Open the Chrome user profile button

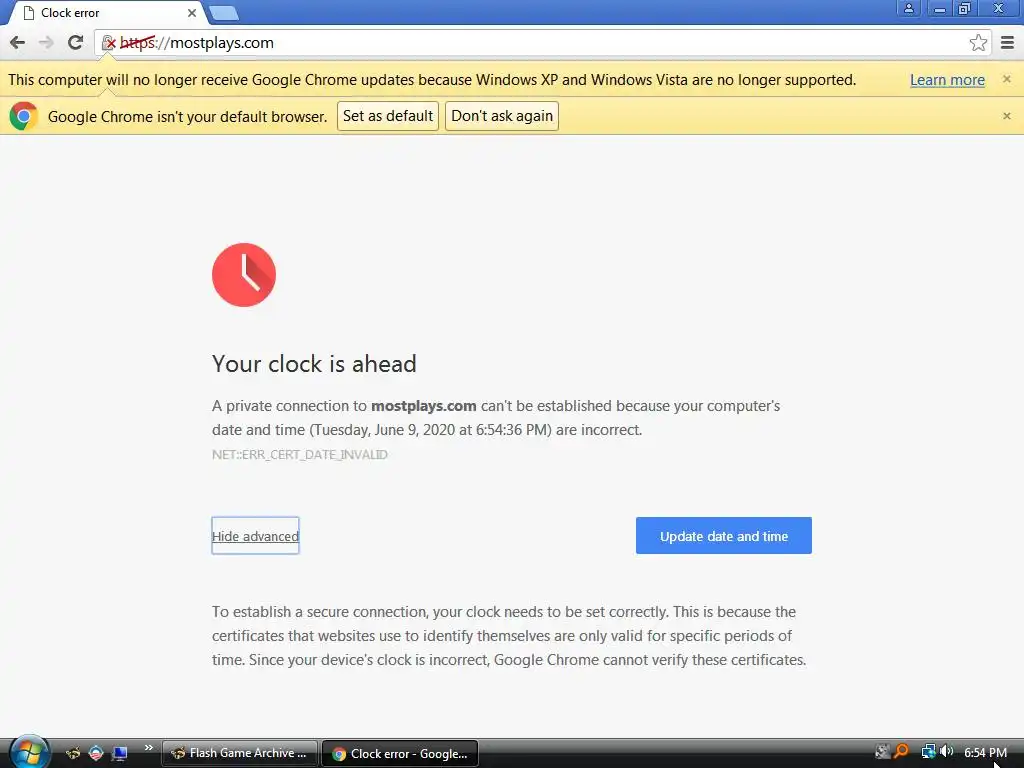908,8
